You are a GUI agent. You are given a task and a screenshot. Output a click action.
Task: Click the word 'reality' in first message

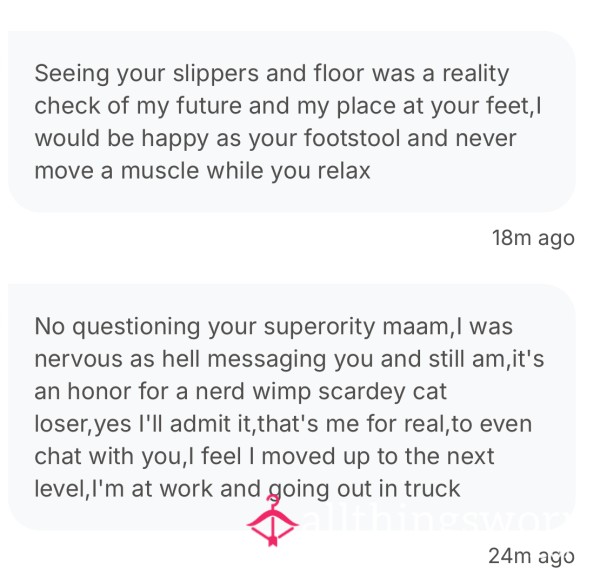pos(476,73)
